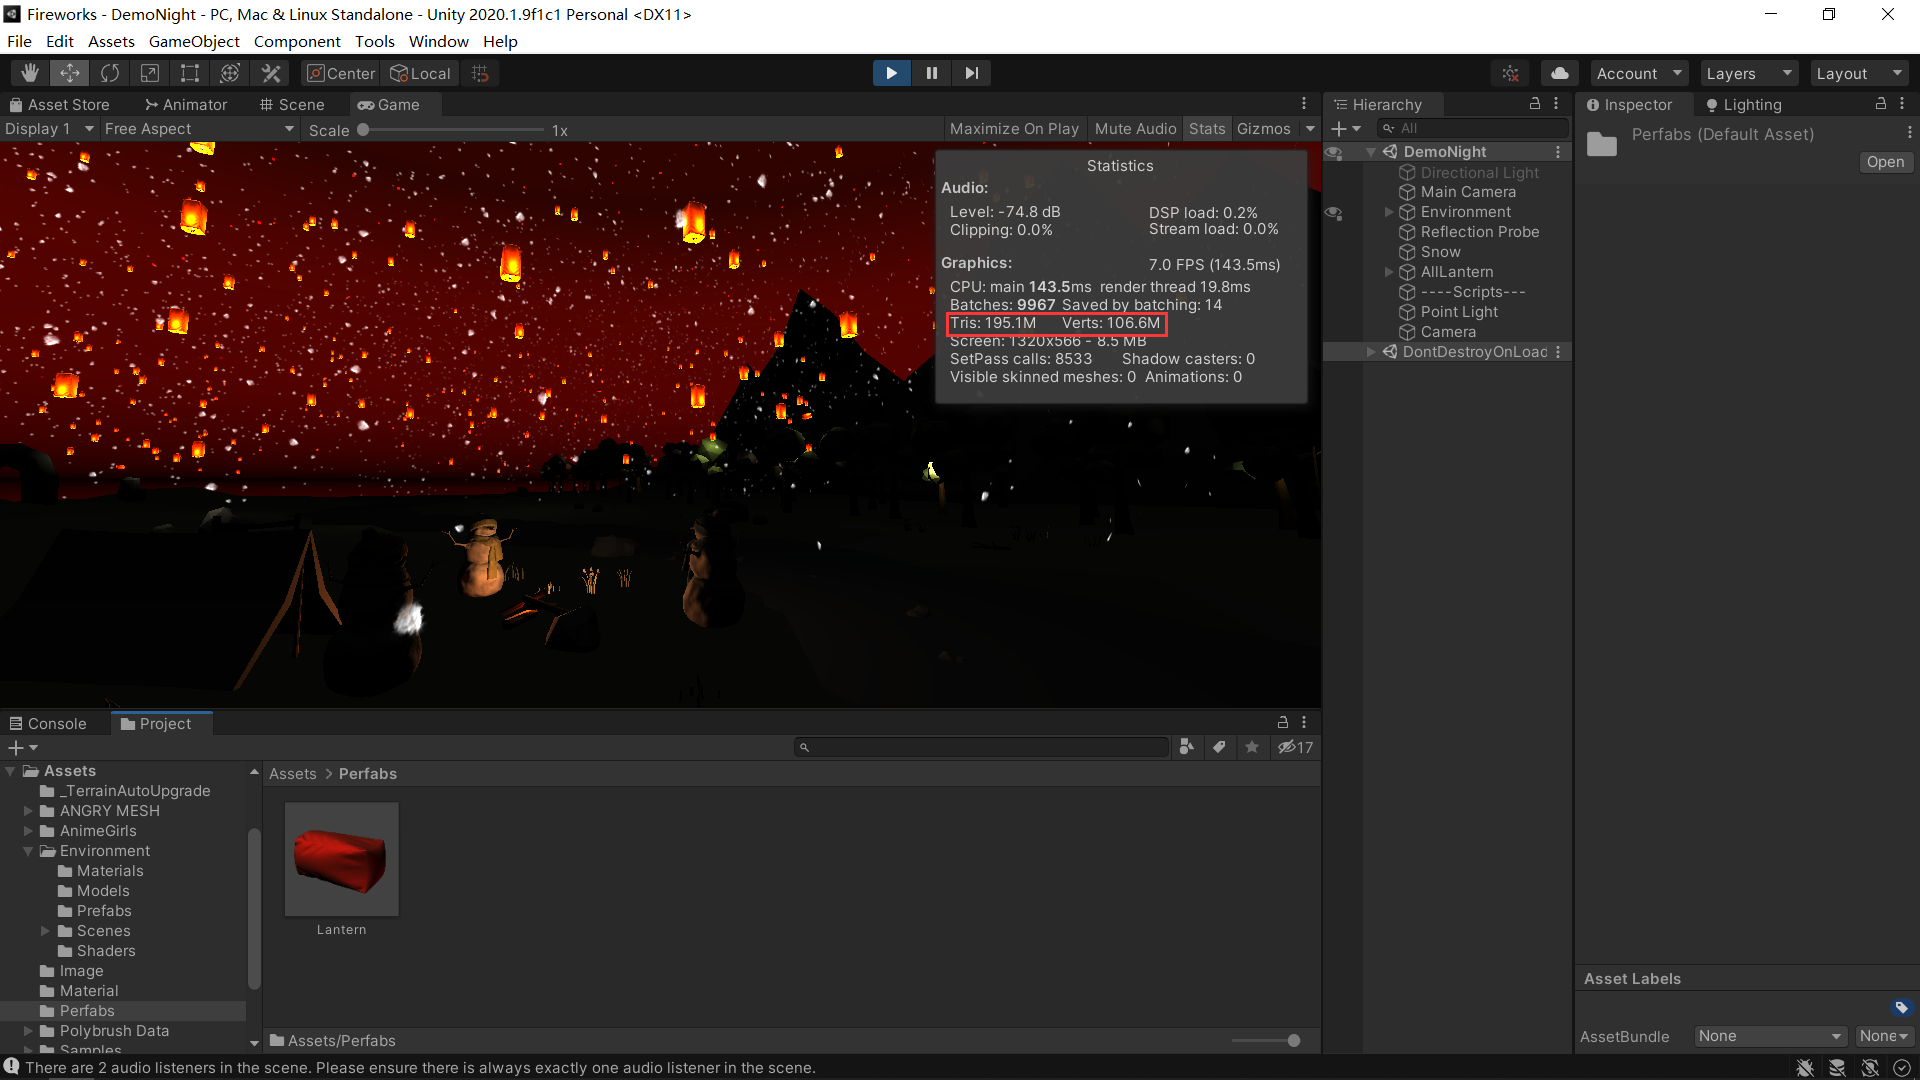Open the Unity cloud services panel
The height and width of the screenshot is (1080, 1920).
point(1559,72)
